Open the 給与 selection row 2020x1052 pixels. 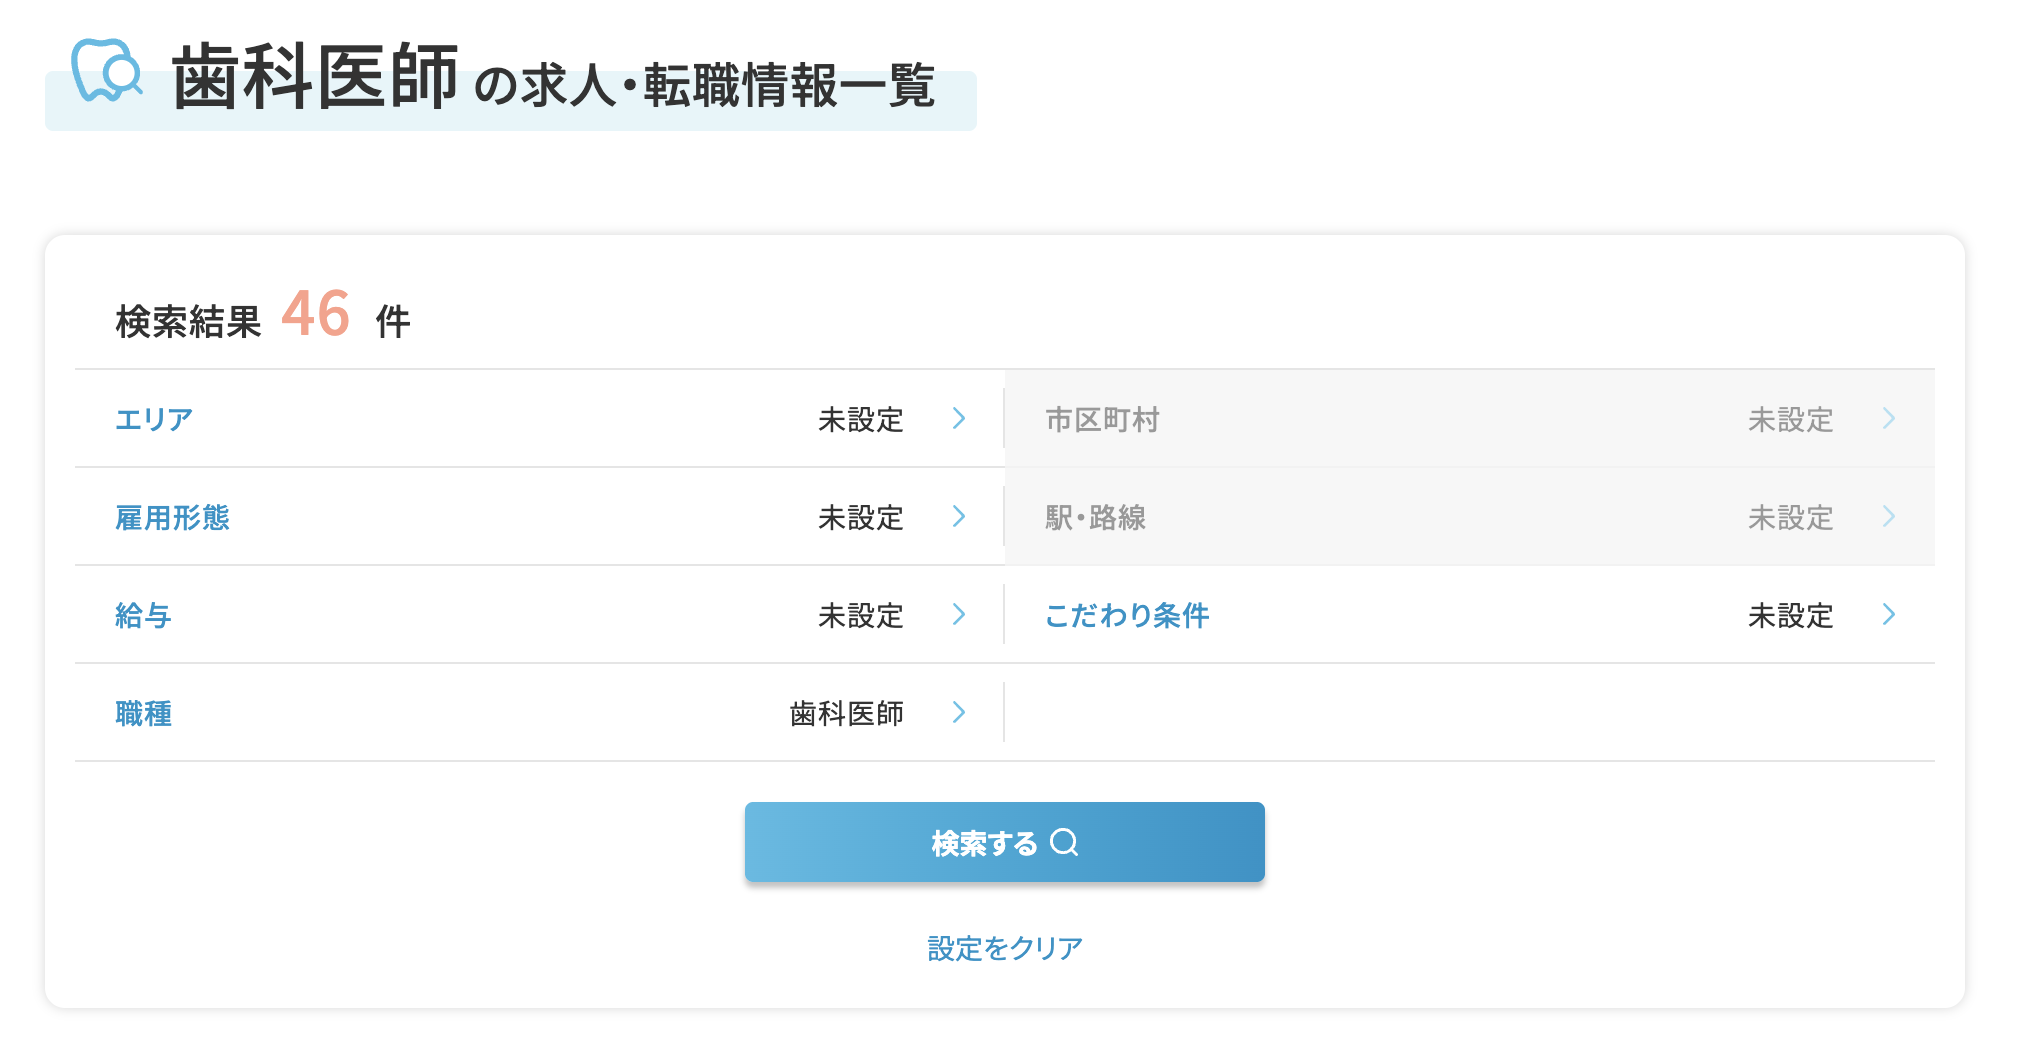540,614
